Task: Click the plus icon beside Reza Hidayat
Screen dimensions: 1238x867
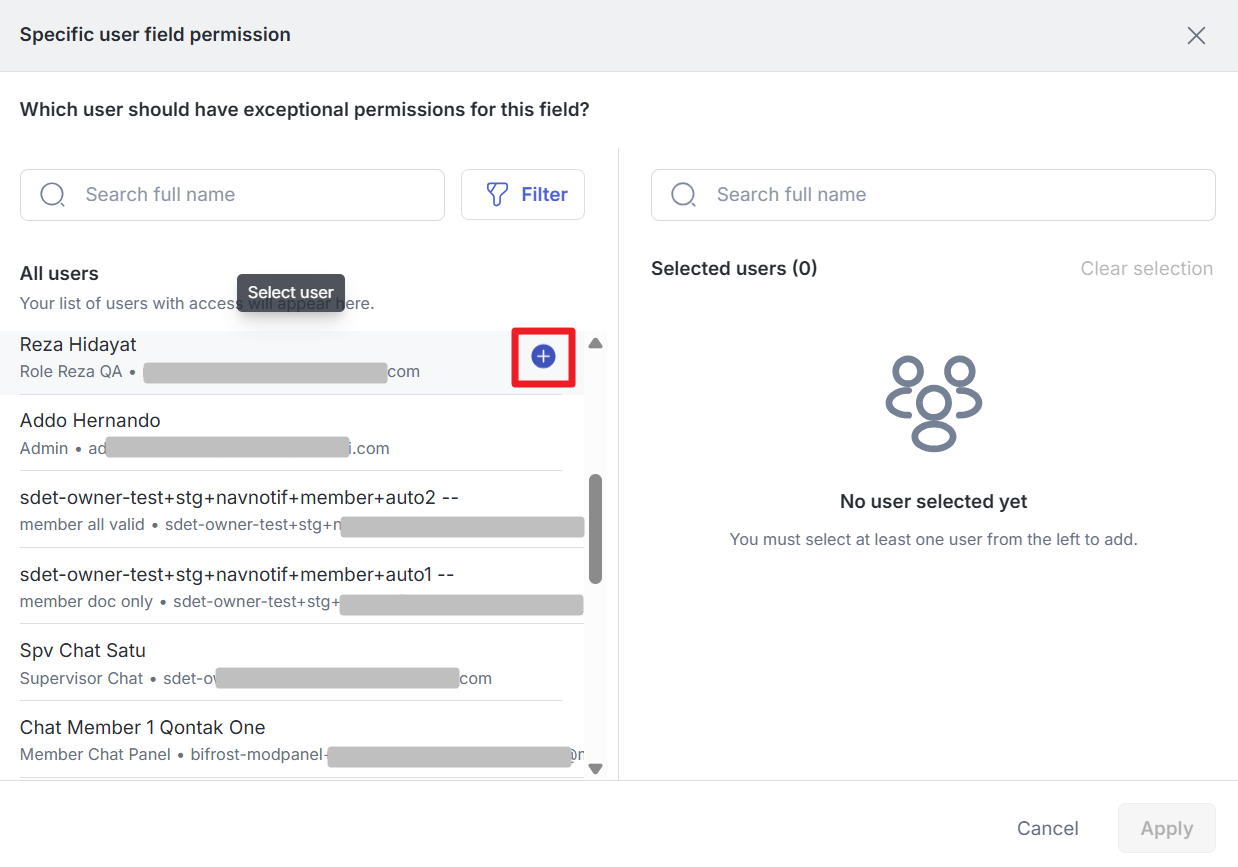Action: click(x=543, y=356)
